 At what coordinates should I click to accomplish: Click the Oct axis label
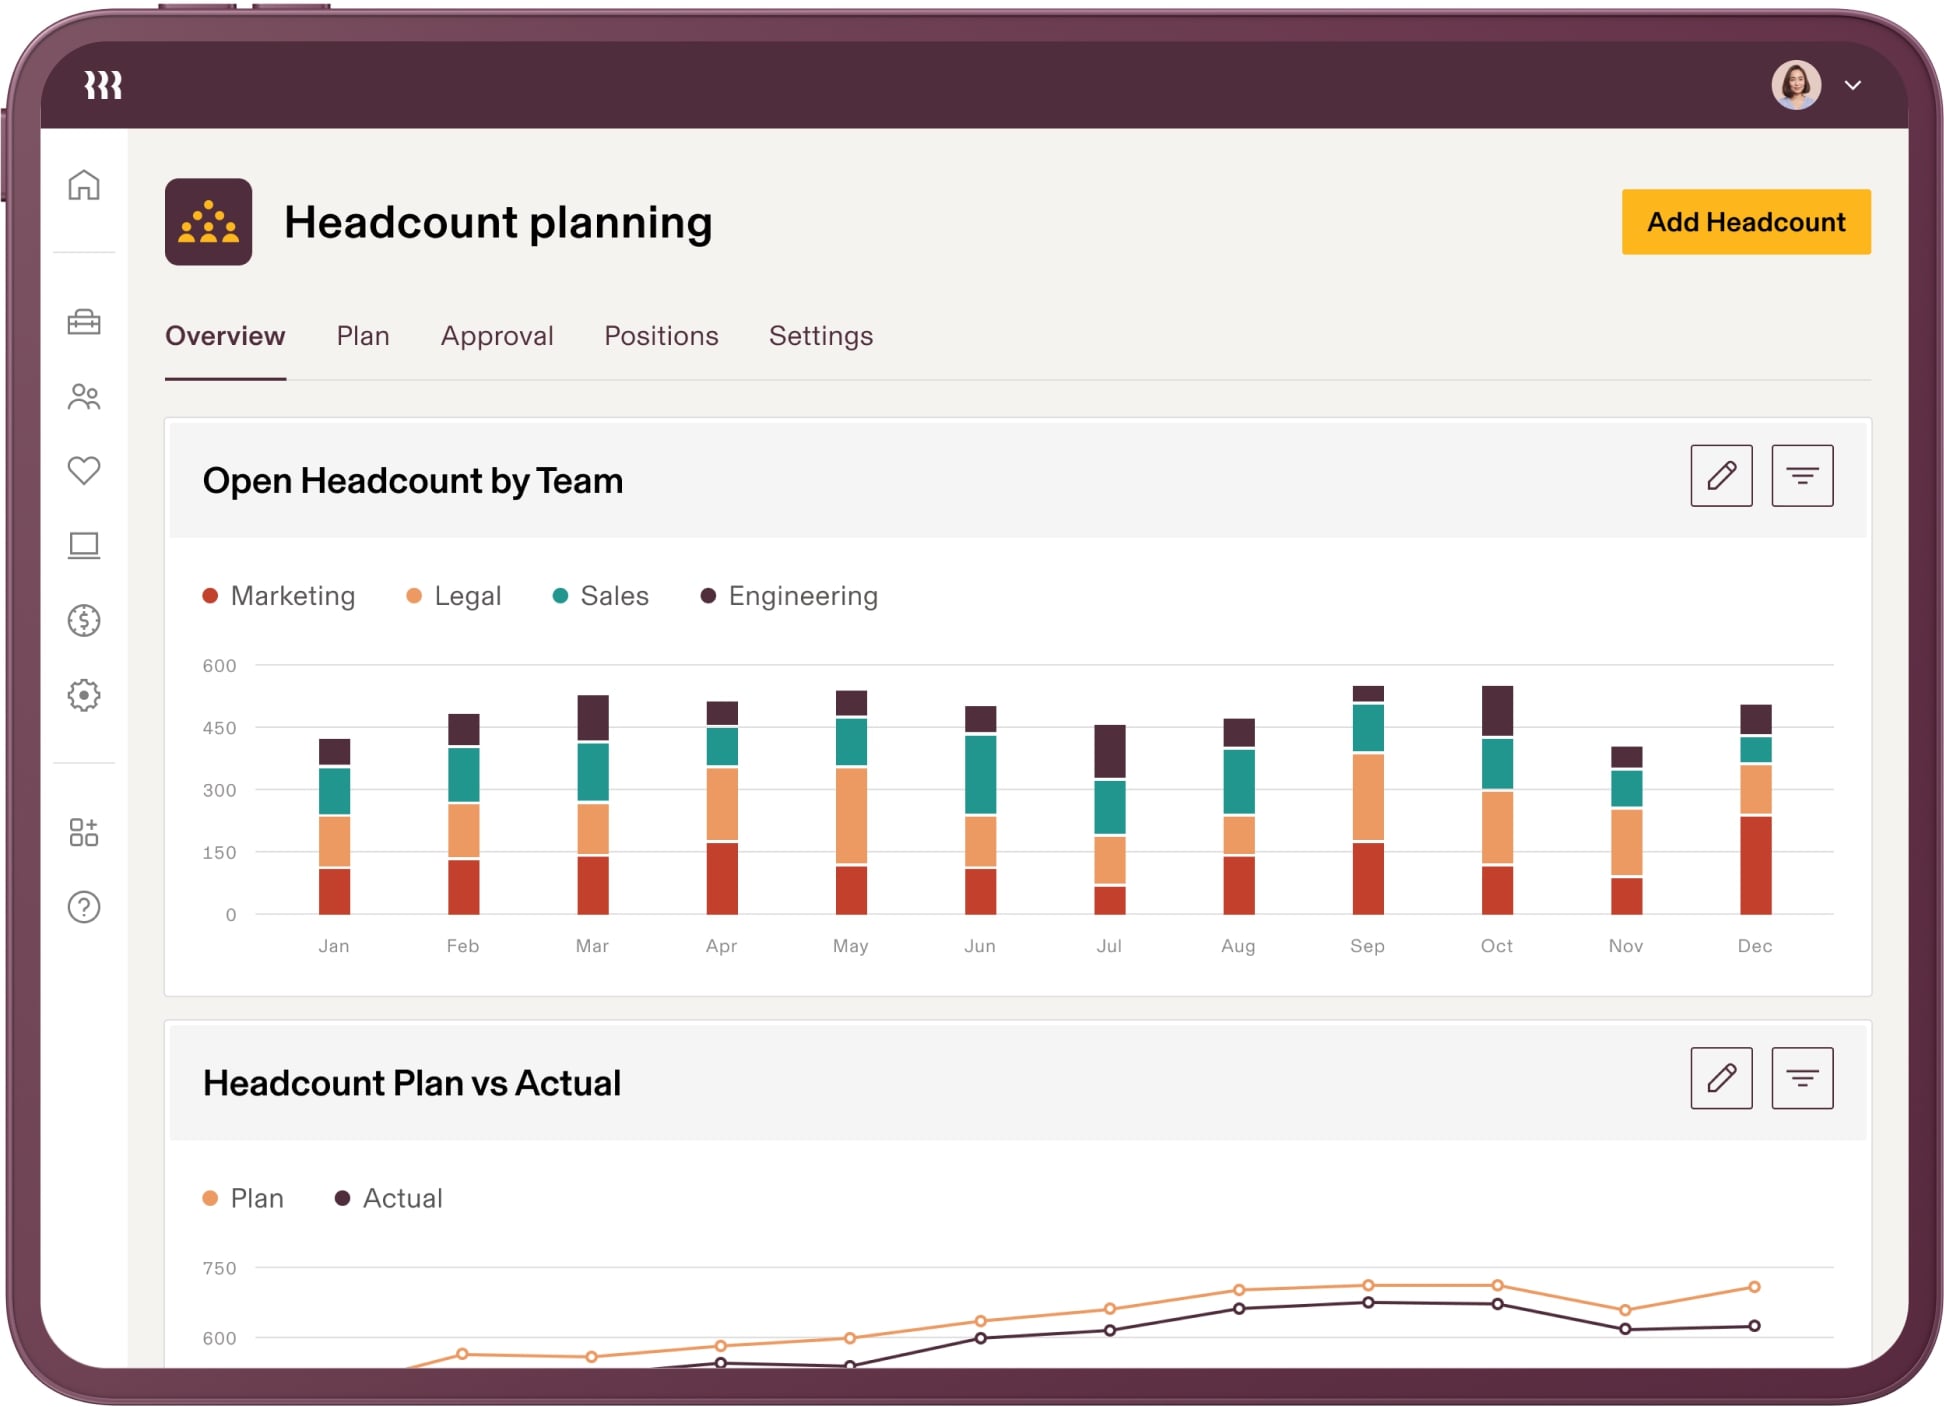point(1496,946)
